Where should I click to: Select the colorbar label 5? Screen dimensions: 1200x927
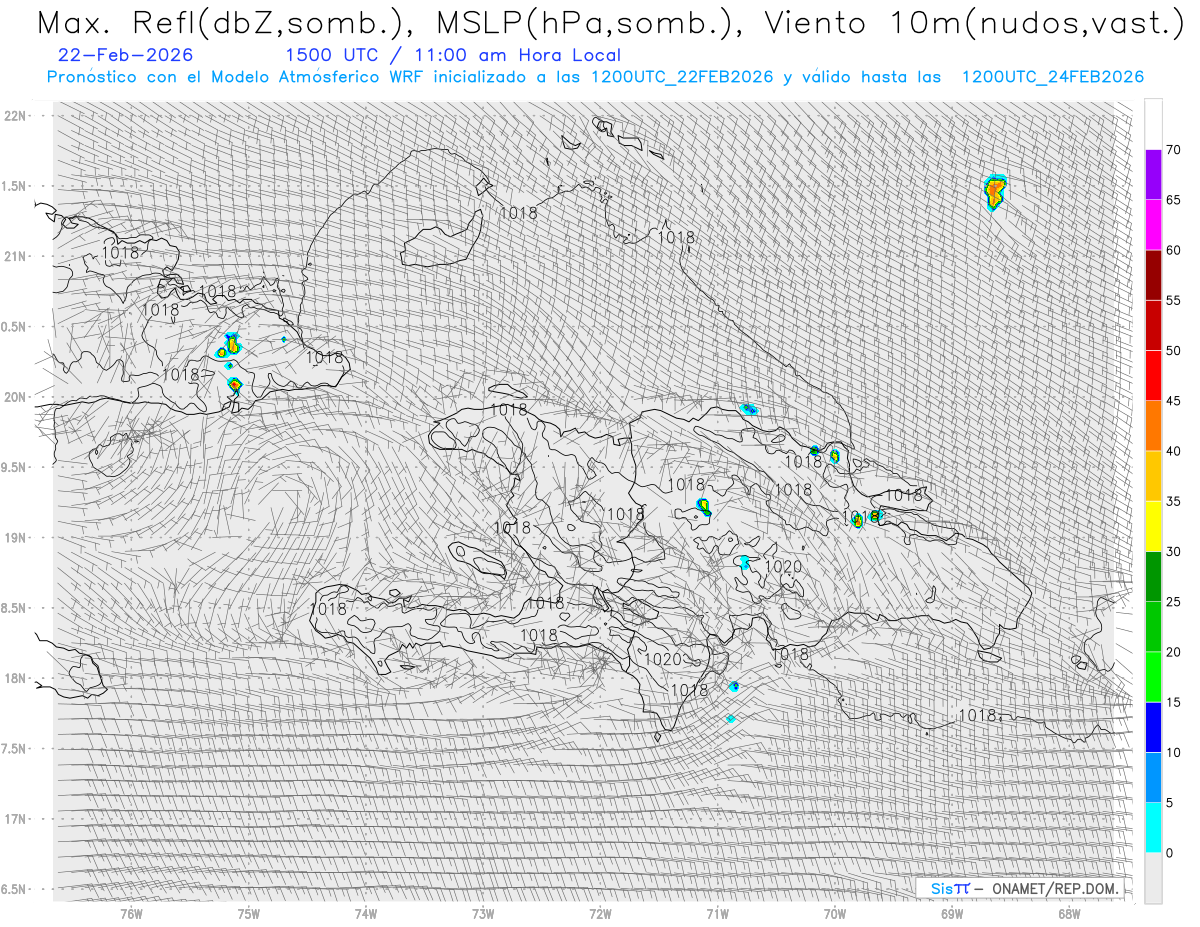(x=1169, y=802)
